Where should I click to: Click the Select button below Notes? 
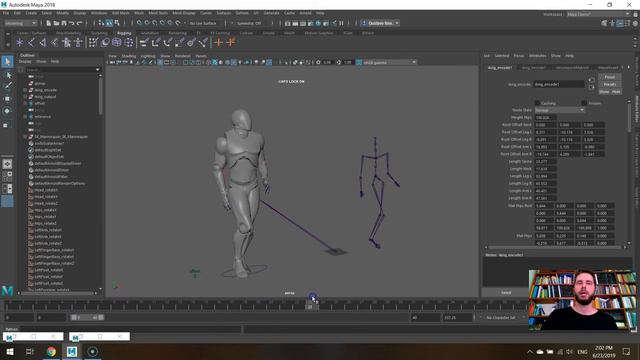point(506,293)
